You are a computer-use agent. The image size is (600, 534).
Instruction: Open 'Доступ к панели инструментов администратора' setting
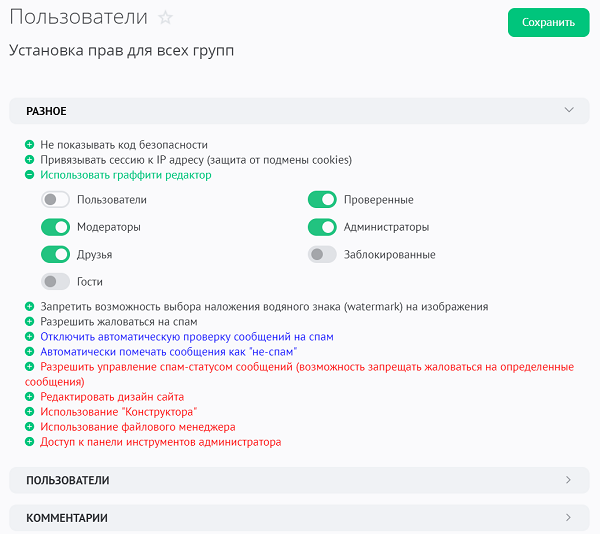point(160,442)
